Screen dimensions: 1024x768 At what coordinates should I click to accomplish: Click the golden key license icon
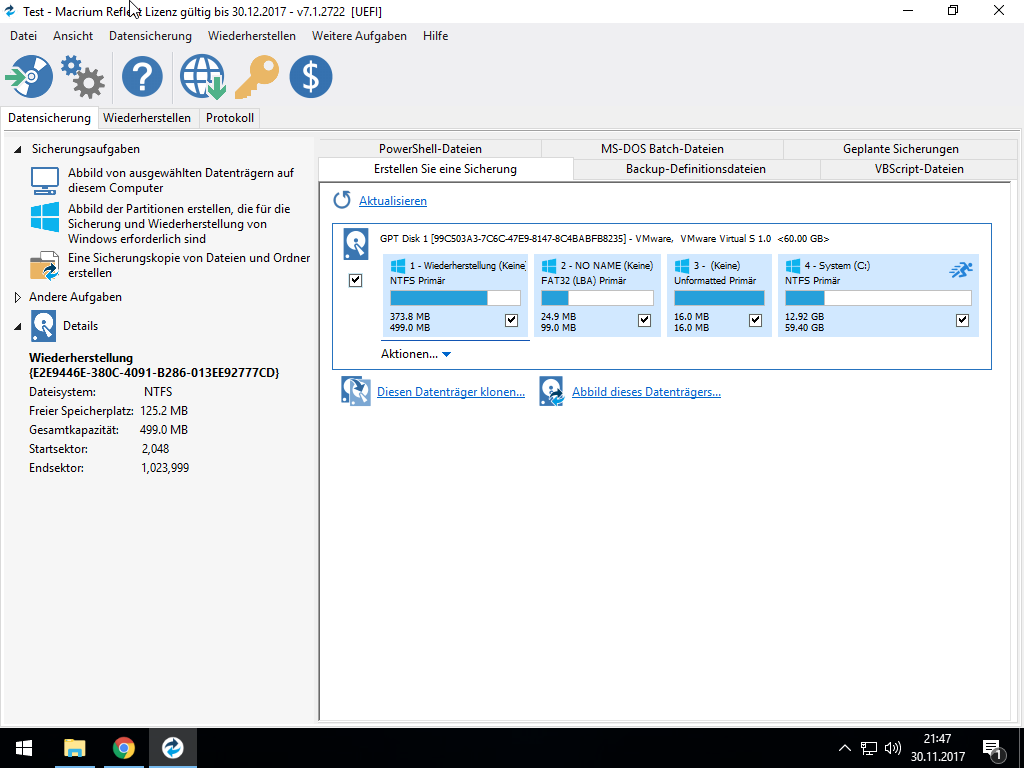(x=257, y=76)
